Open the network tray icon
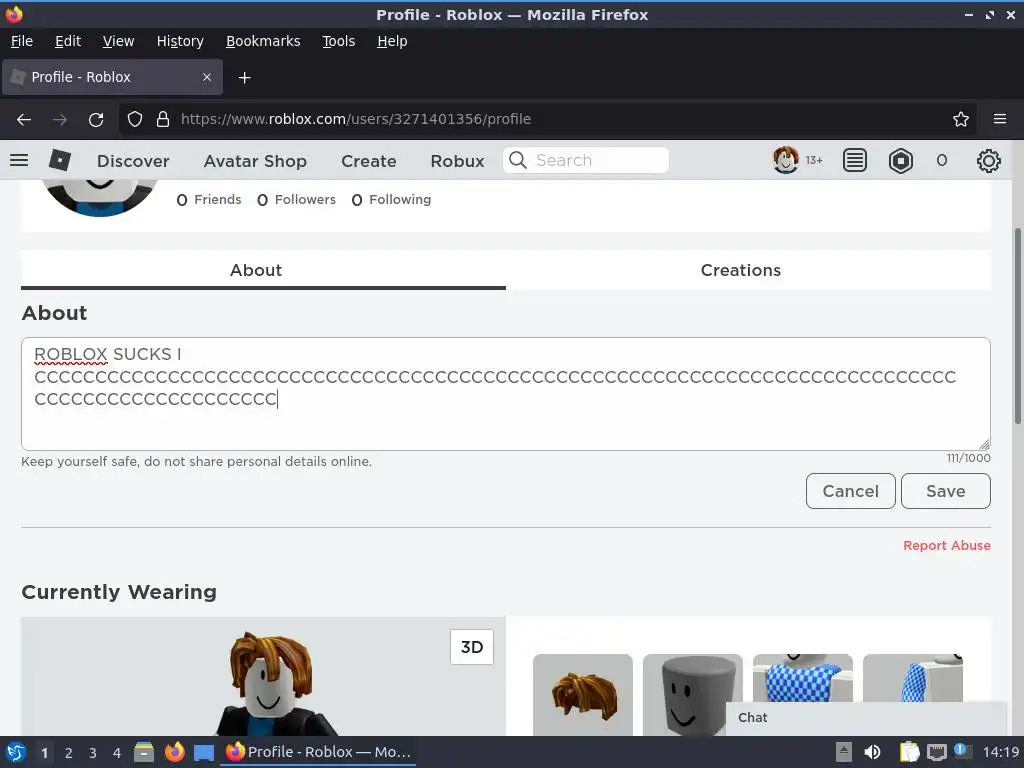Screen dimensions: 1024x768 click(936, 753)
